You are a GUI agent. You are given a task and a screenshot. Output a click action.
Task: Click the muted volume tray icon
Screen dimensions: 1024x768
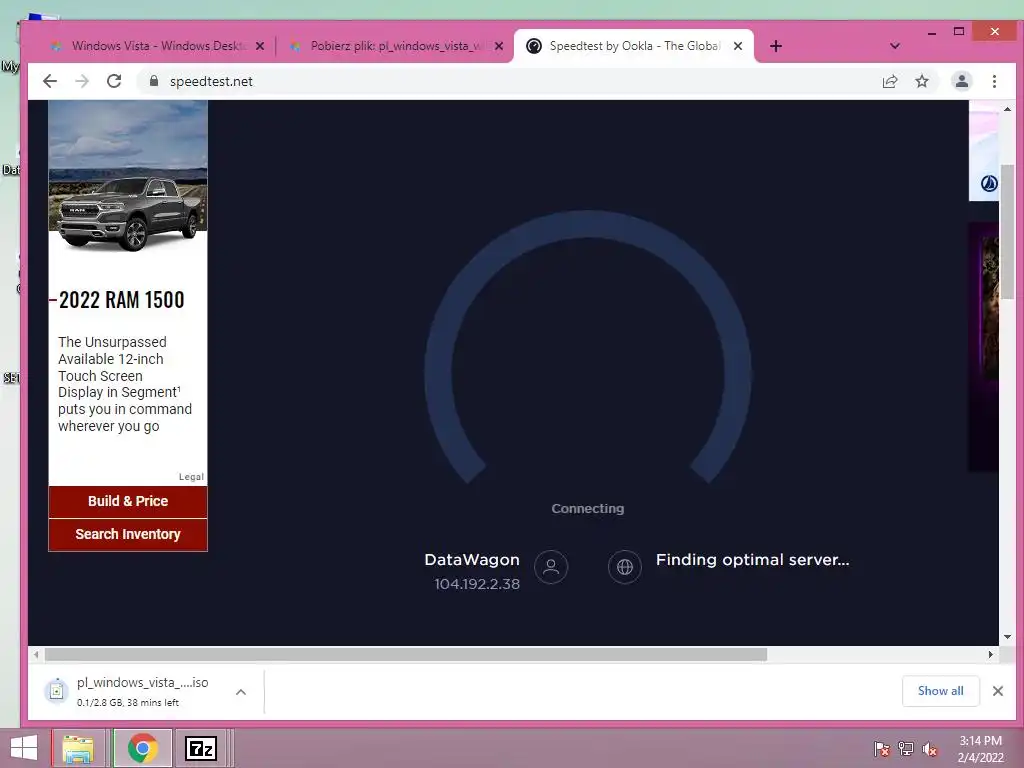930,748
